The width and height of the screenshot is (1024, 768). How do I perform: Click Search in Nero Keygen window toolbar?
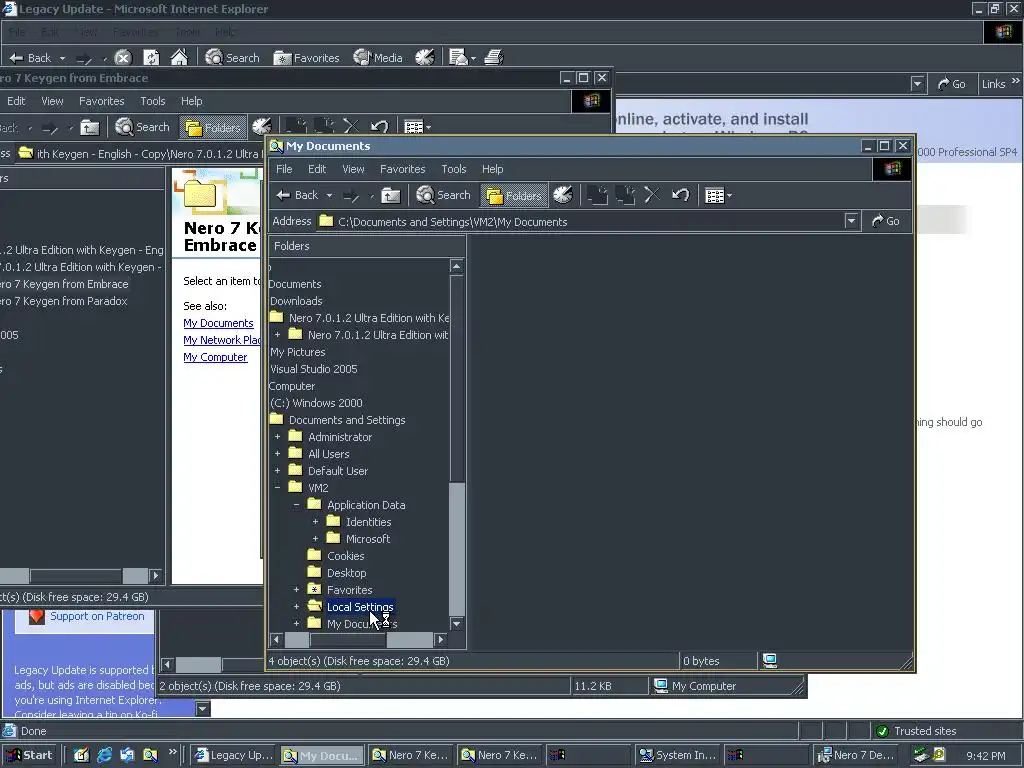coord(142,127)
